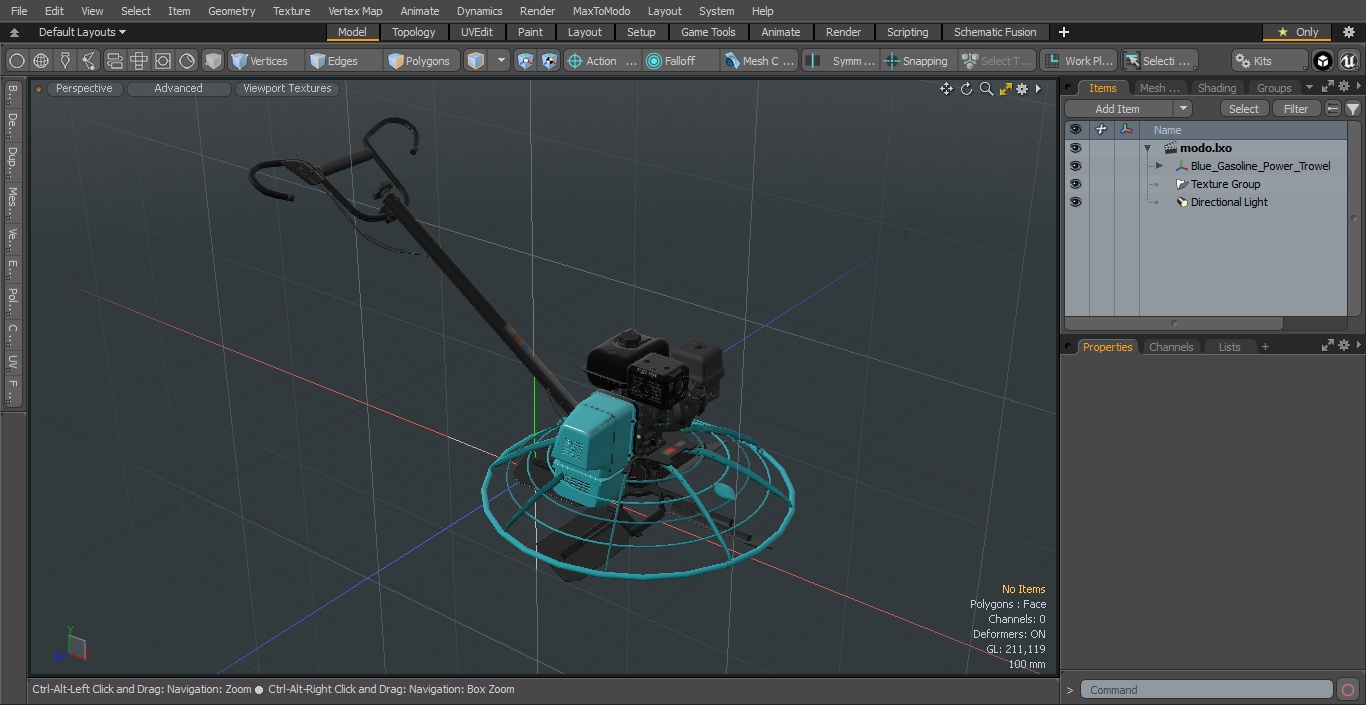Screen dimensions: 1366x705
Task: Switch to the Schematic Fusion tab
Action: pos(995,32)
